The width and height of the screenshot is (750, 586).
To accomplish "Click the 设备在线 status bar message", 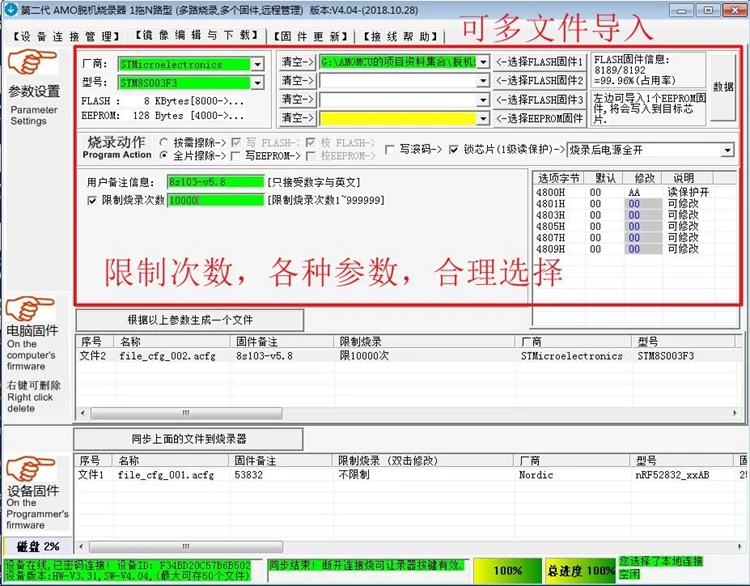I will click(128, 571).
